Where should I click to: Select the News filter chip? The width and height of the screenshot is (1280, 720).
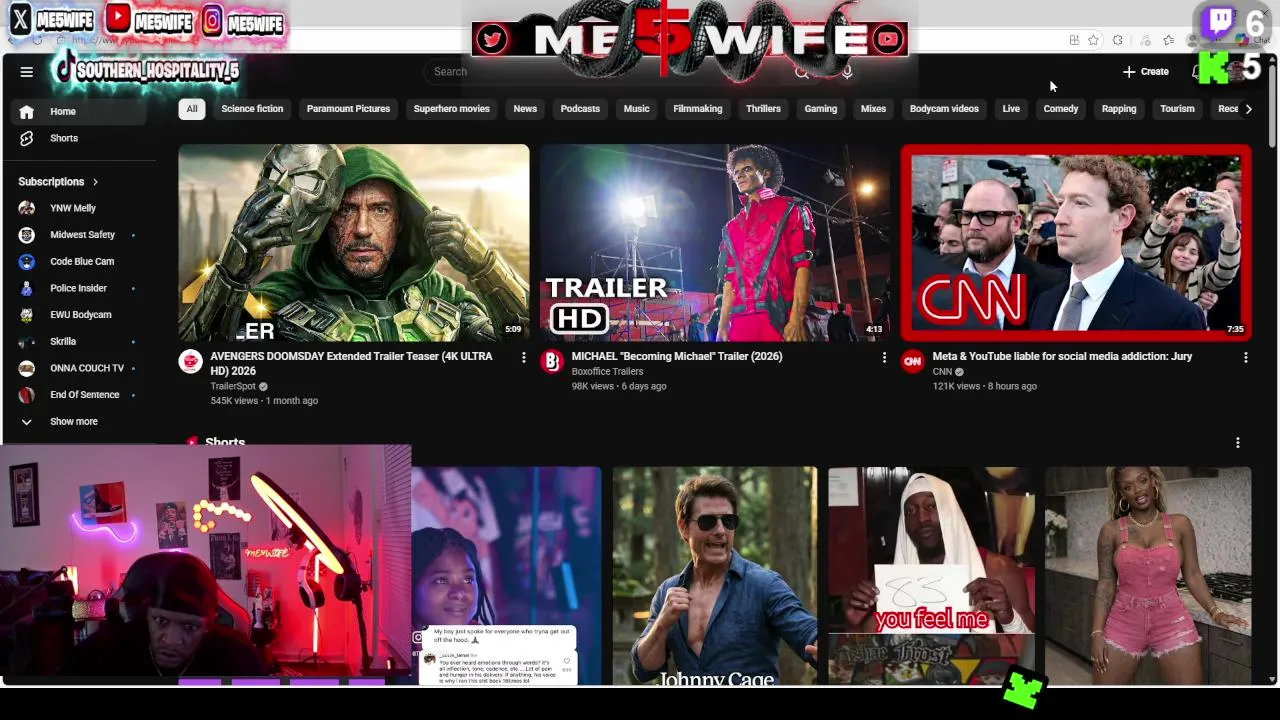tap(525, 109)
